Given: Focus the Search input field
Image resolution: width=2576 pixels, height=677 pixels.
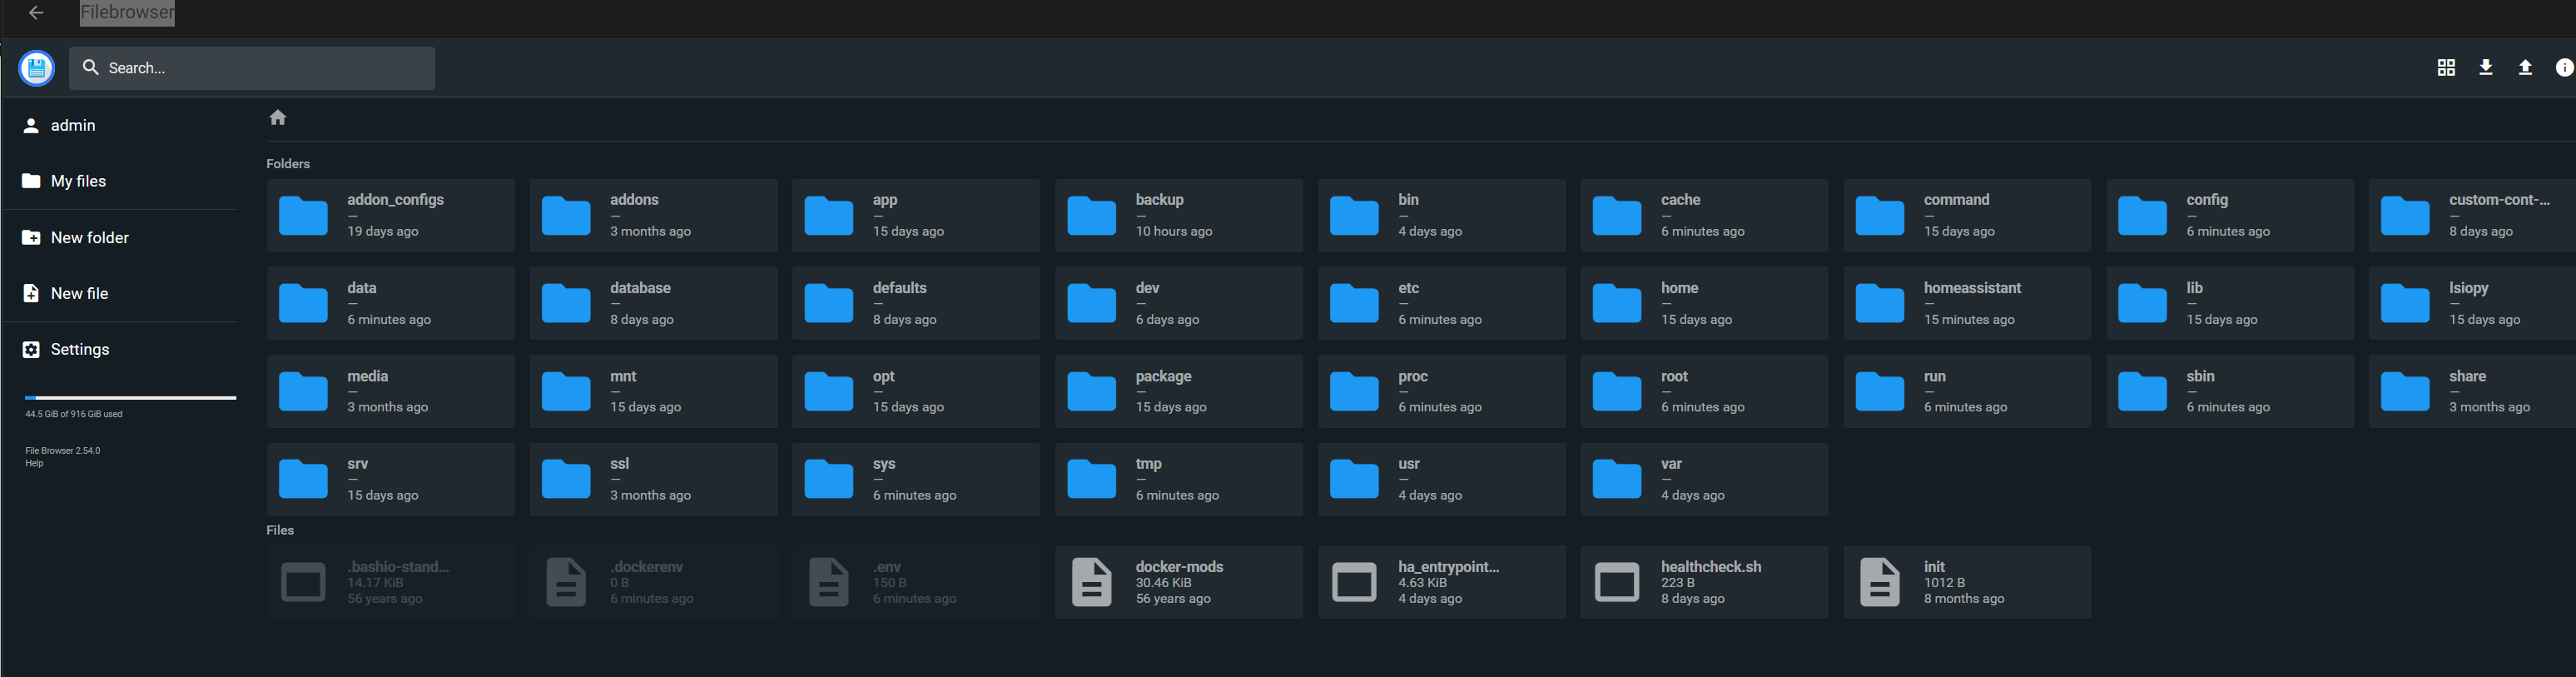Looking at the screenshot, I should click(252, 68).
